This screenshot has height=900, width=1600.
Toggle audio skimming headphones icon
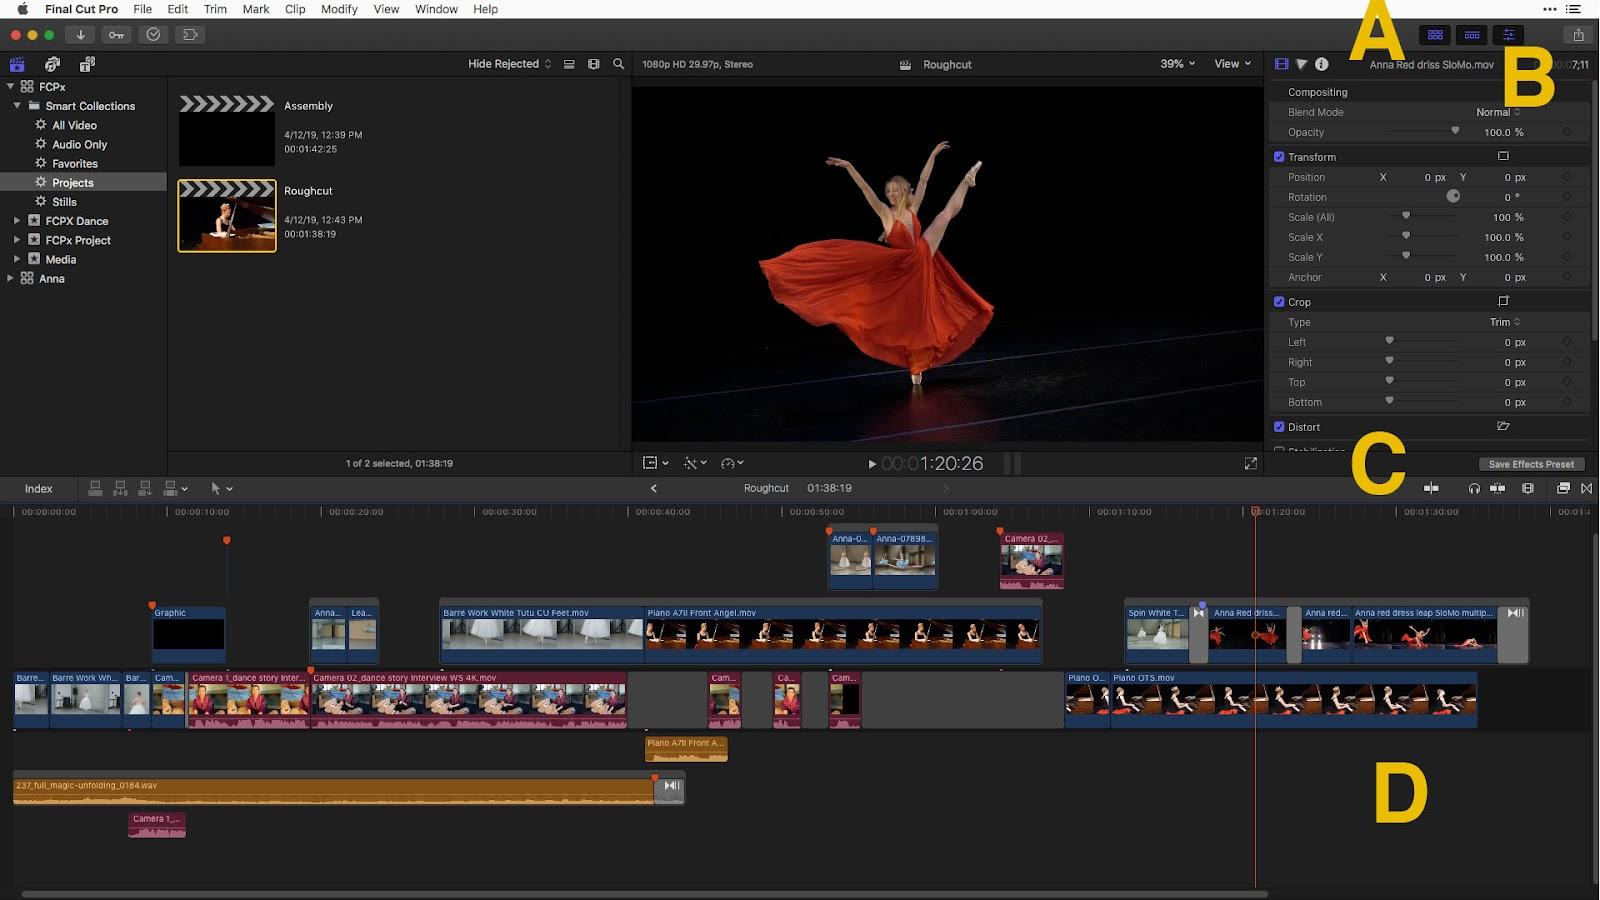1474,488
